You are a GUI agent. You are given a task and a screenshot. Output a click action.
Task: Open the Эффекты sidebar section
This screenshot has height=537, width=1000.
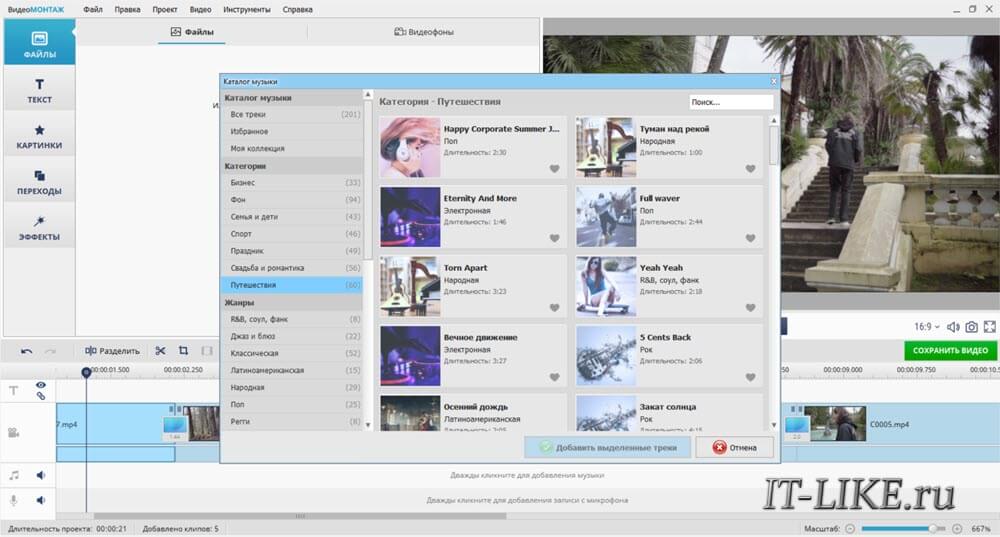[39, 228]
